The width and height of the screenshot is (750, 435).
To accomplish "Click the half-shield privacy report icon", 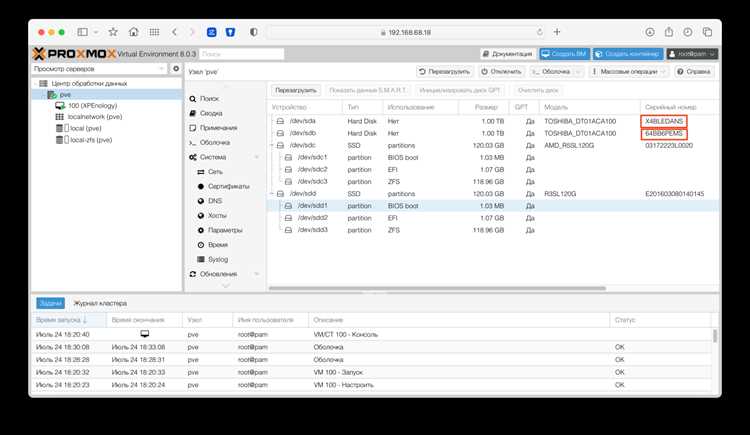I will click(254, 32).
